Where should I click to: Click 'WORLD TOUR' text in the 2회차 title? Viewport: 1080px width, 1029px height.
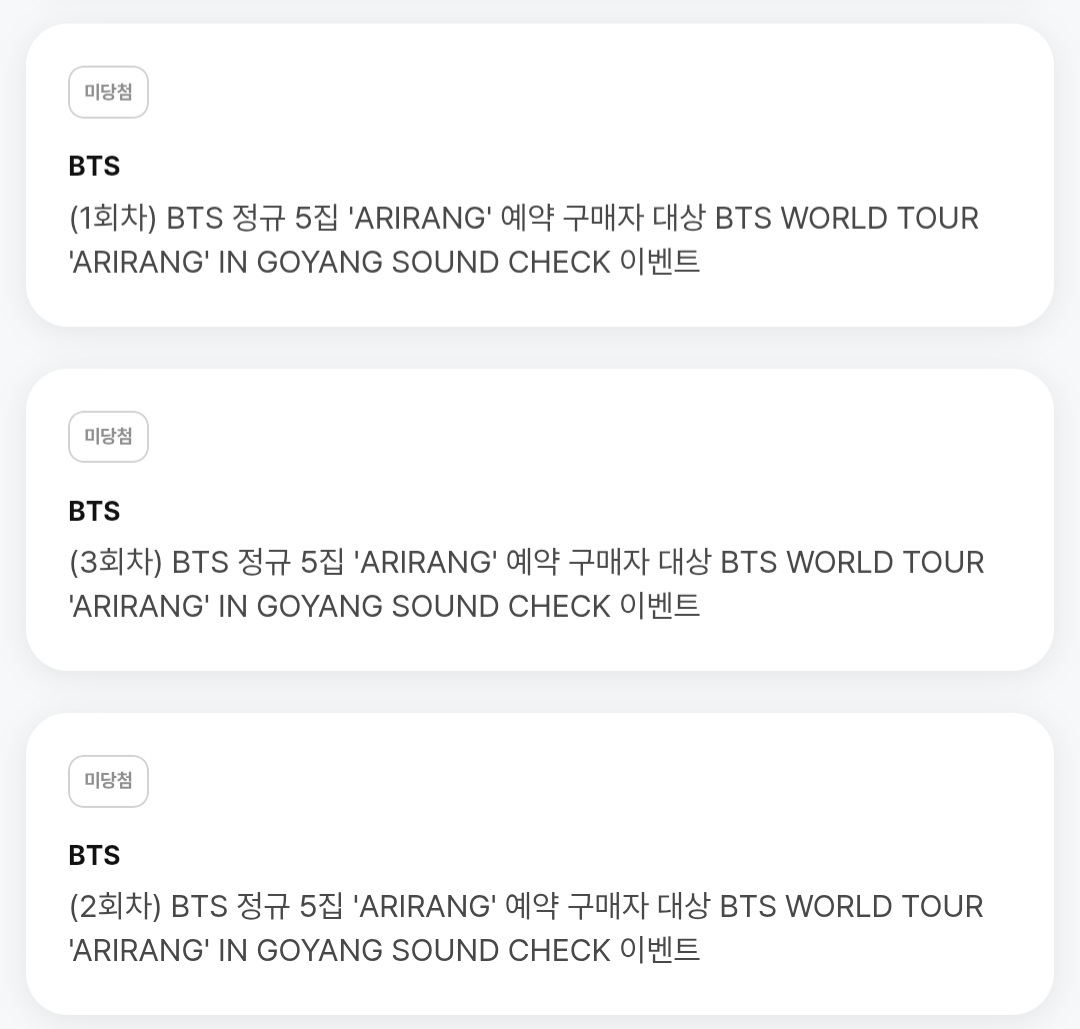pos(884,906)
